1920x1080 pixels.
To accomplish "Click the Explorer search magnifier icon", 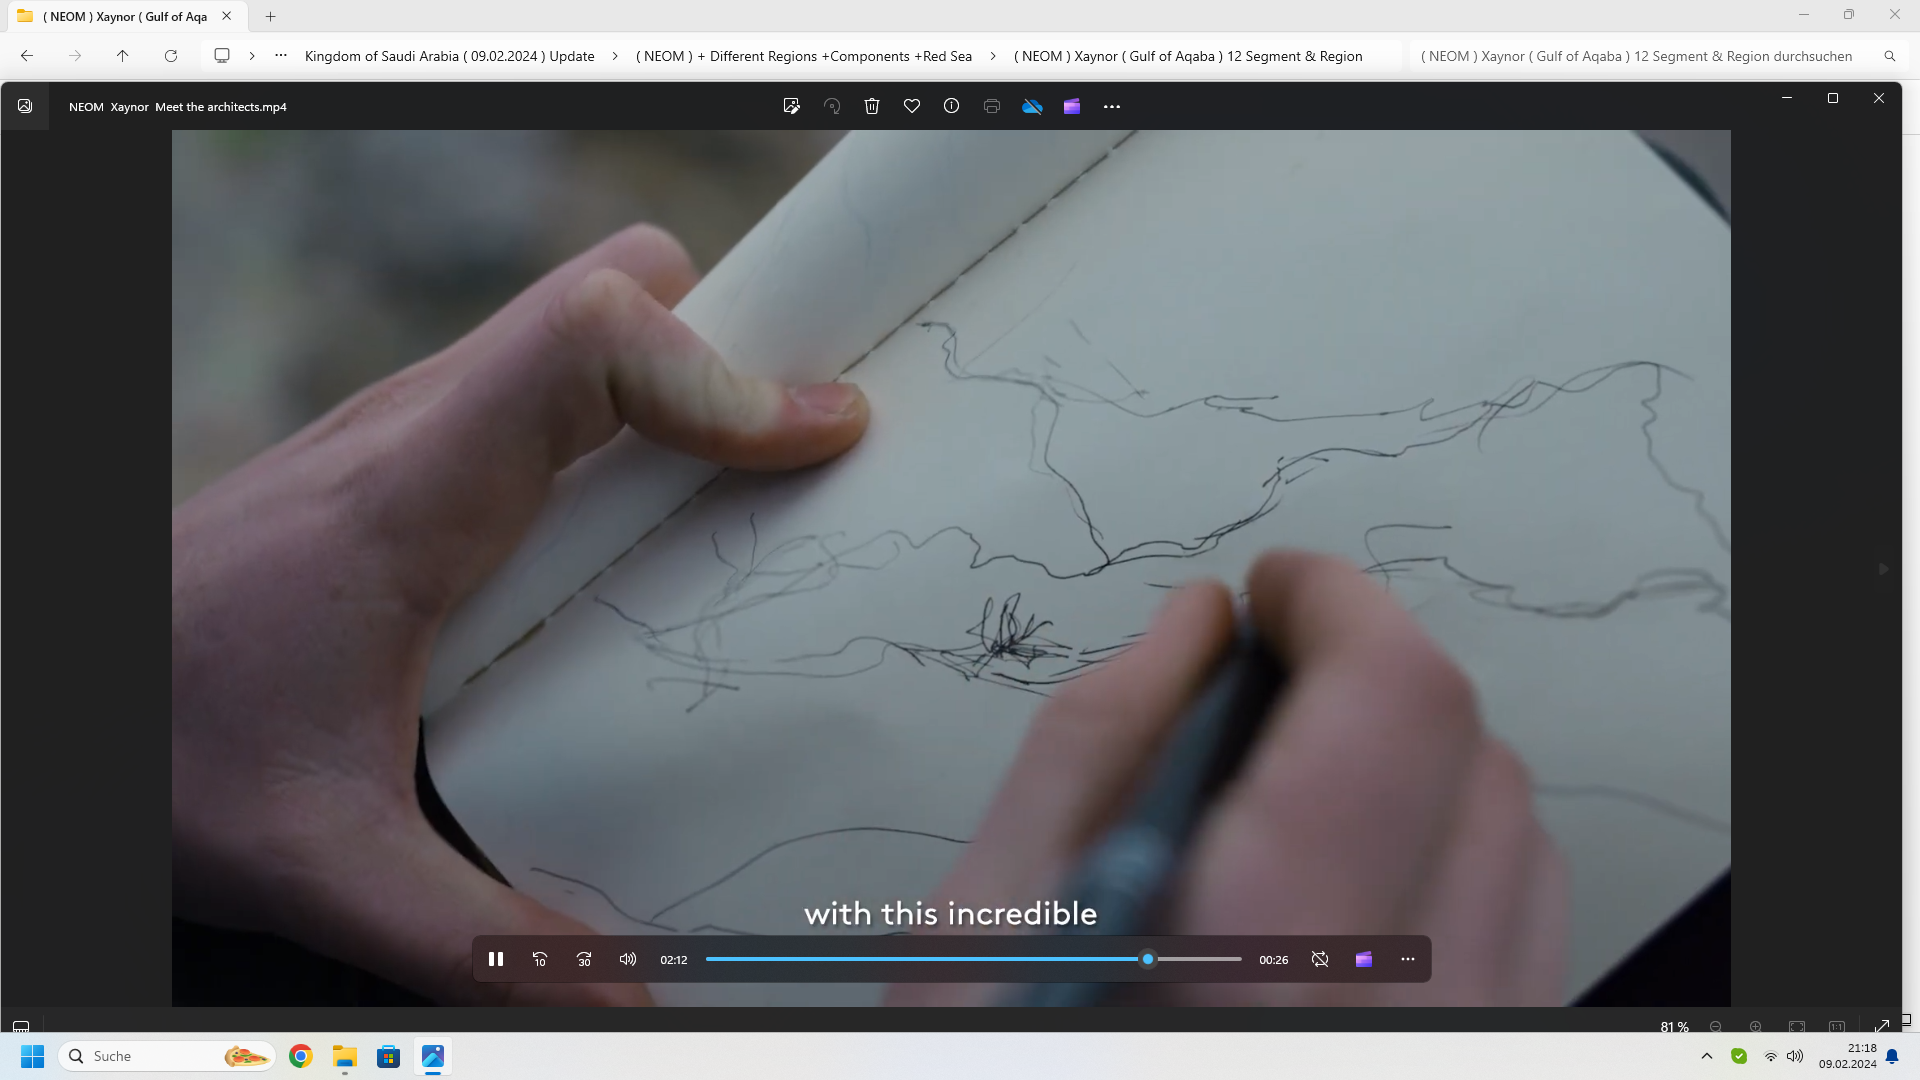I will 1890,56.
